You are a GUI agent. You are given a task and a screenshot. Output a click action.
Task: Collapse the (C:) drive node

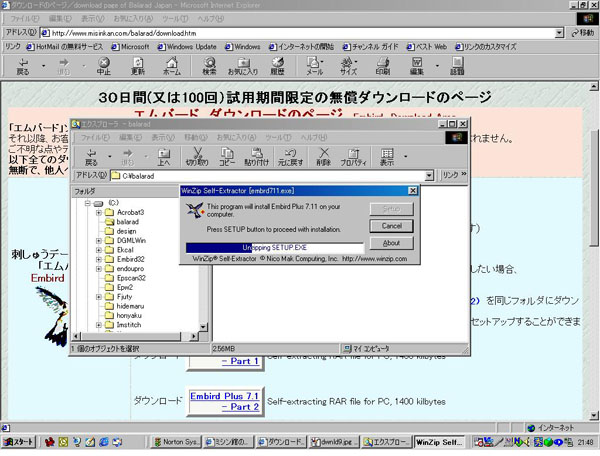pos(88,203)
